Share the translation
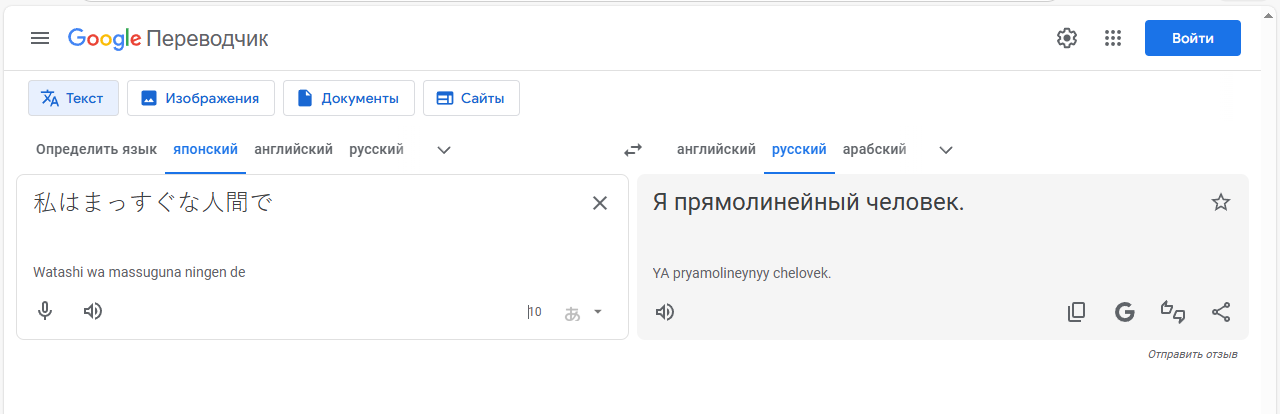The image size is (1280, 414). 1221,312
